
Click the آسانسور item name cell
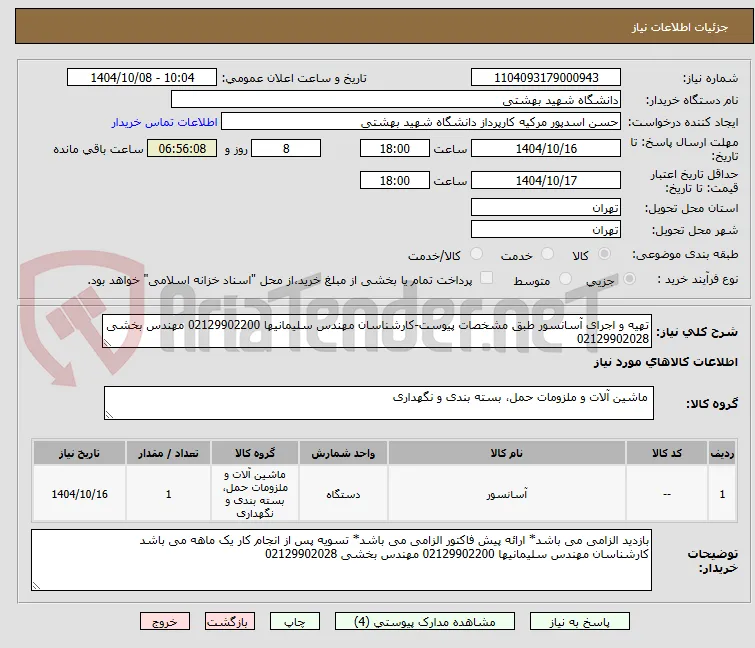507,494
